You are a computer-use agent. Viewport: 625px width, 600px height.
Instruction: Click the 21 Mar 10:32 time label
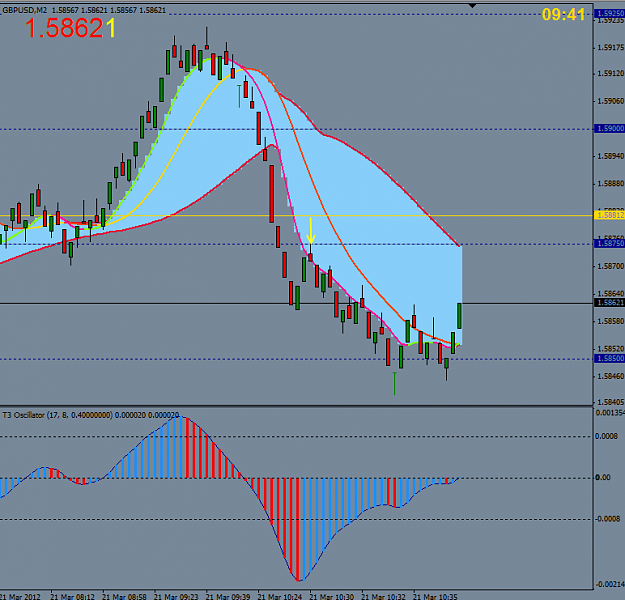pos(383,596)
